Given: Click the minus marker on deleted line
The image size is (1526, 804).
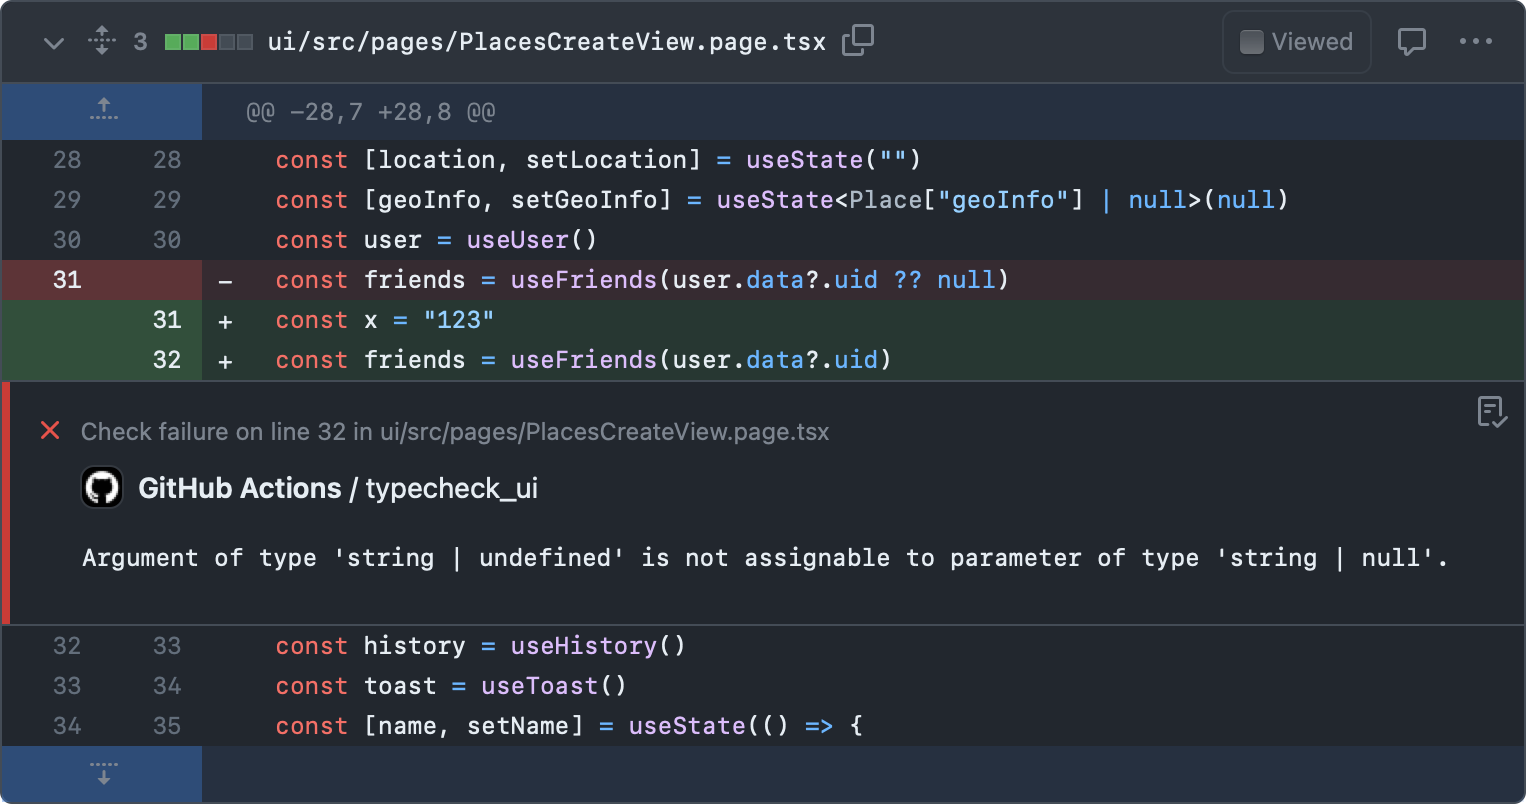Looking at the screenshot, I should click(x=225, y=281).
